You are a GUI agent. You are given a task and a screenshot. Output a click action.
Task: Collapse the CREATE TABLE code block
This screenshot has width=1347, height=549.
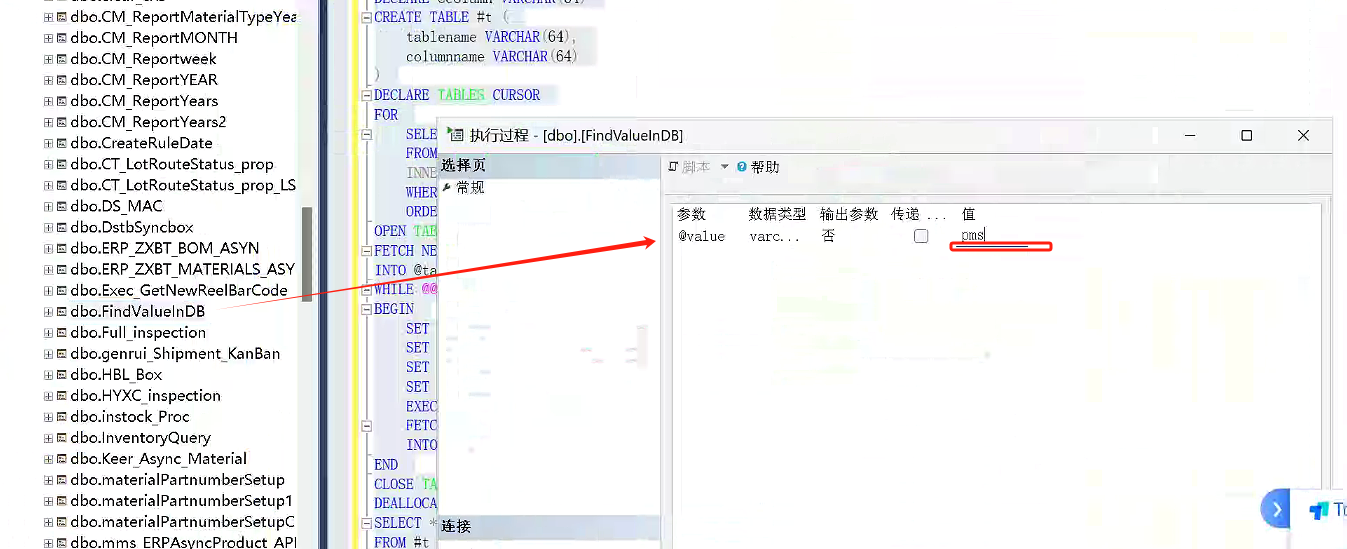(366, 18)
